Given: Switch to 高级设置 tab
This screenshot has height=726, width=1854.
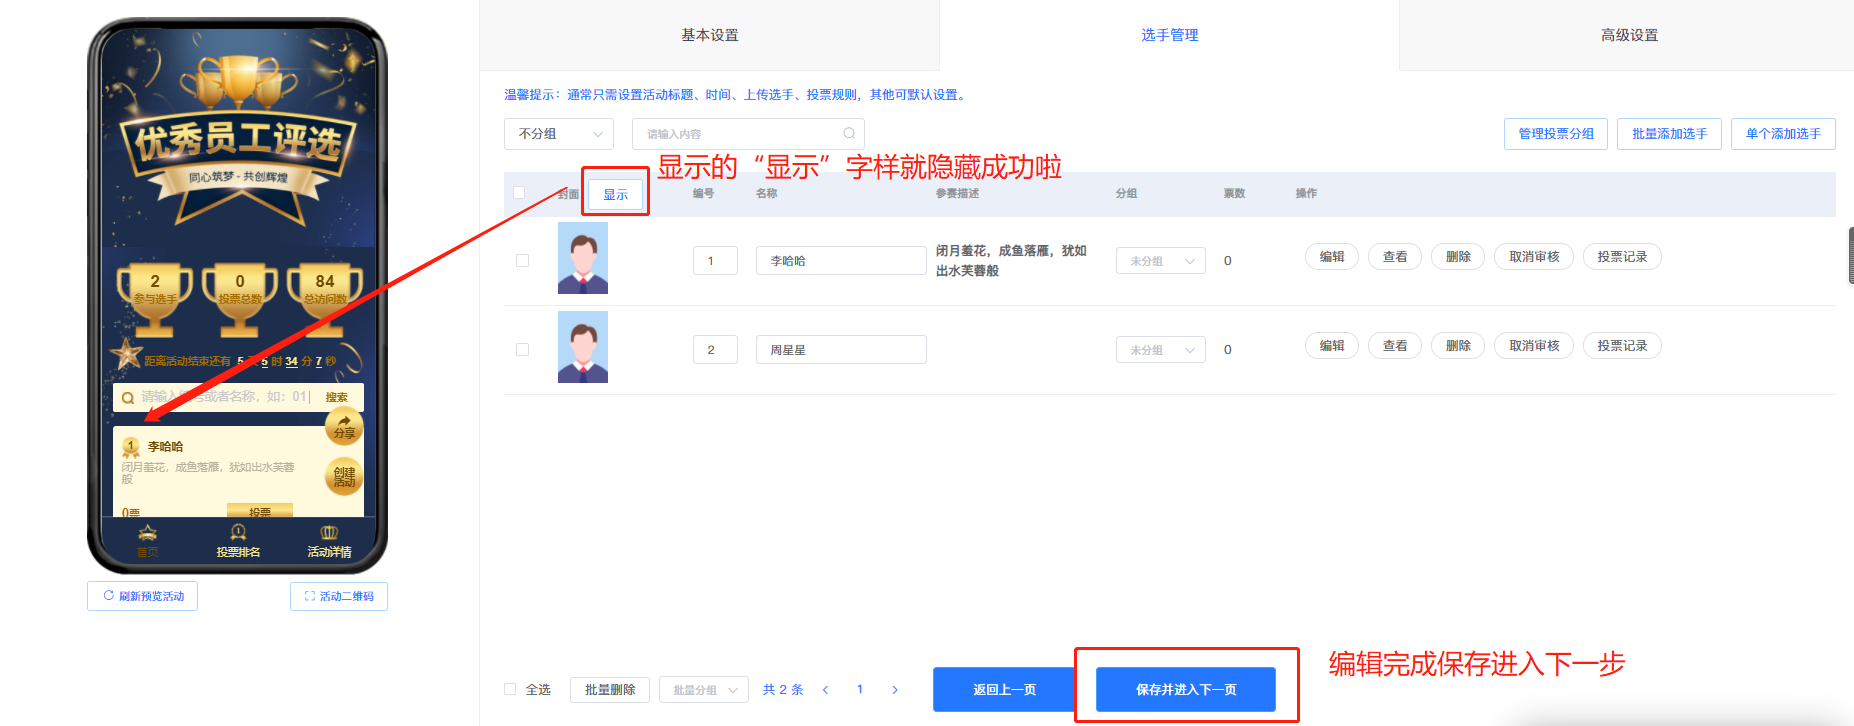Looking at the screenshot, I should coord(1629,35).
